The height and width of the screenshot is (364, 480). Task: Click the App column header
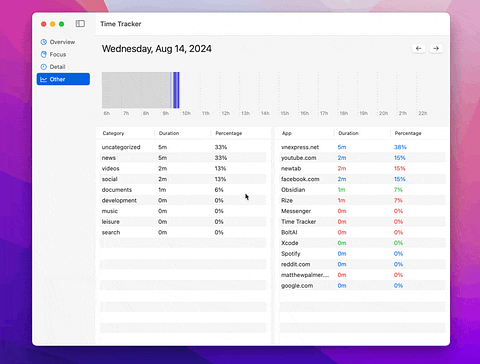click(287, 133)
